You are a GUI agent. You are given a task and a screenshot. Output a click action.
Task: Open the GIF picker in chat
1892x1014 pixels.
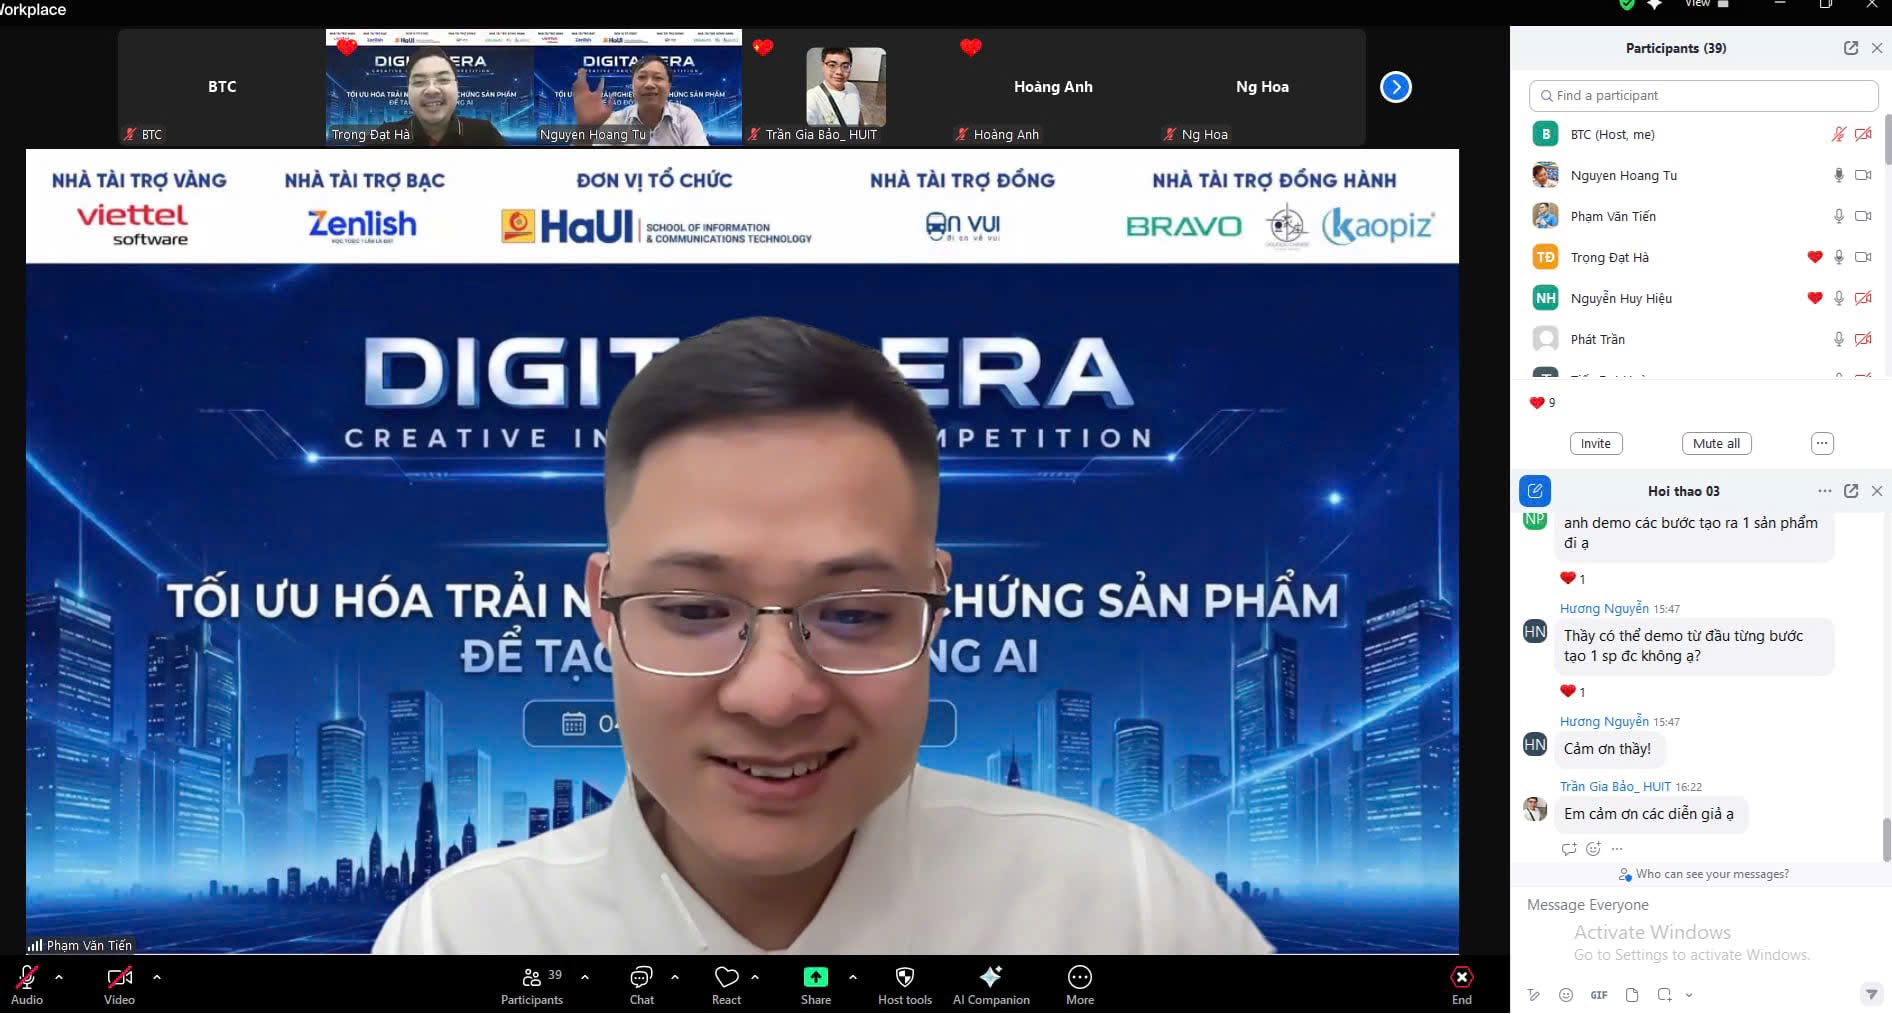coord(1599,995)
